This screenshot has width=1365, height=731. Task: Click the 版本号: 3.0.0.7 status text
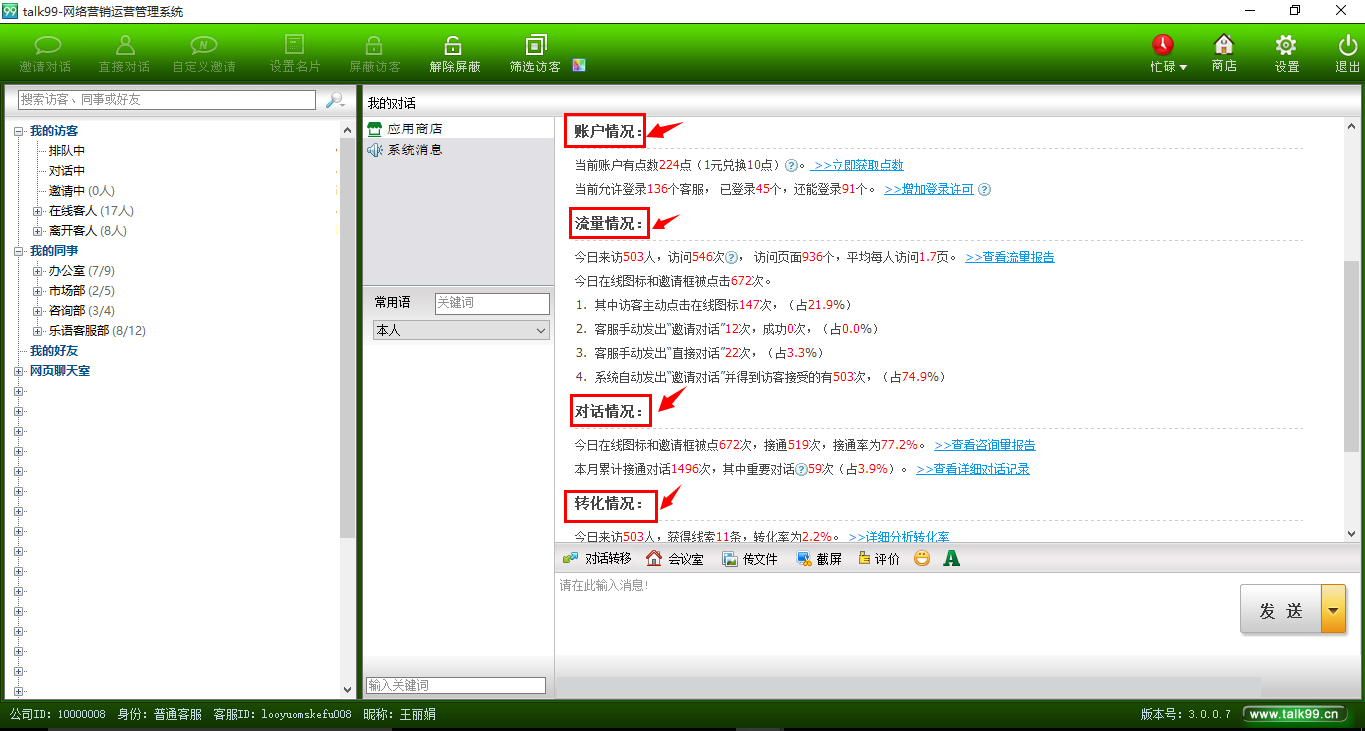click(x=1186, y=715)
